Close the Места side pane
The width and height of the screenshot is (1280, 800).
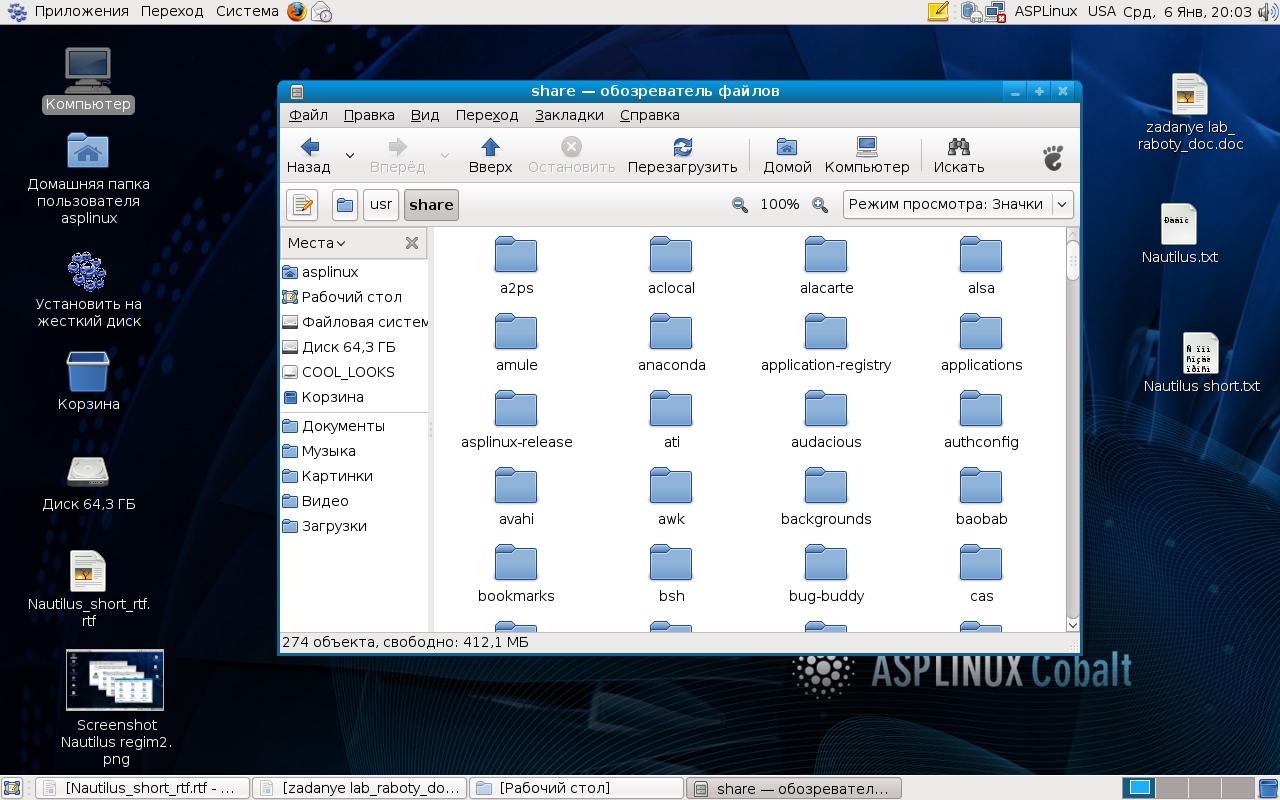click(x=412, y=243)
